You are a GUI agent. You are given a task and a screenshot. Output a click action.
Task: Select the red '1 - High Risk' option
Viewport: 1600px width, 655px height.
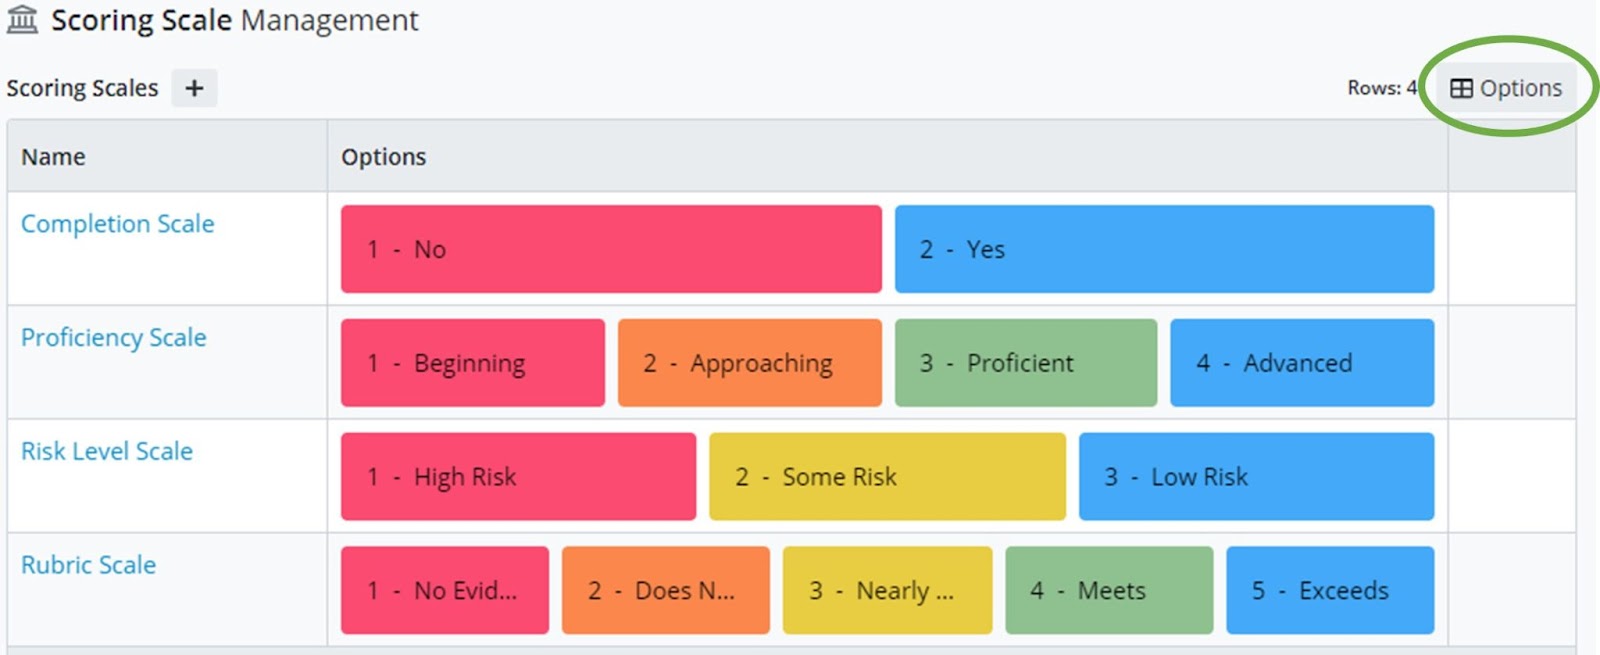coord(518,477)
